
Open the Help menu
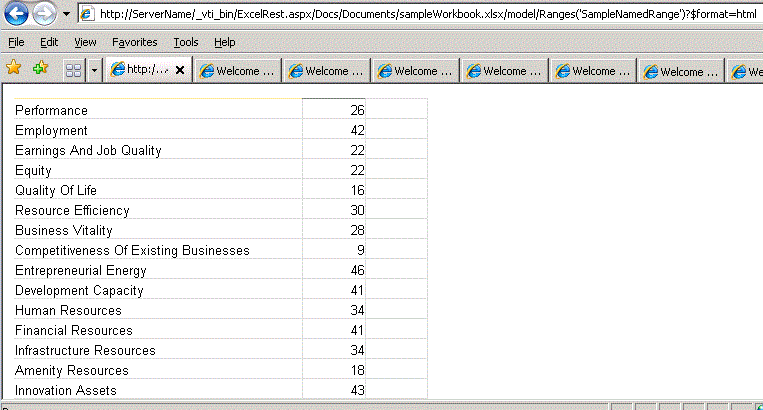click(224, 42)
